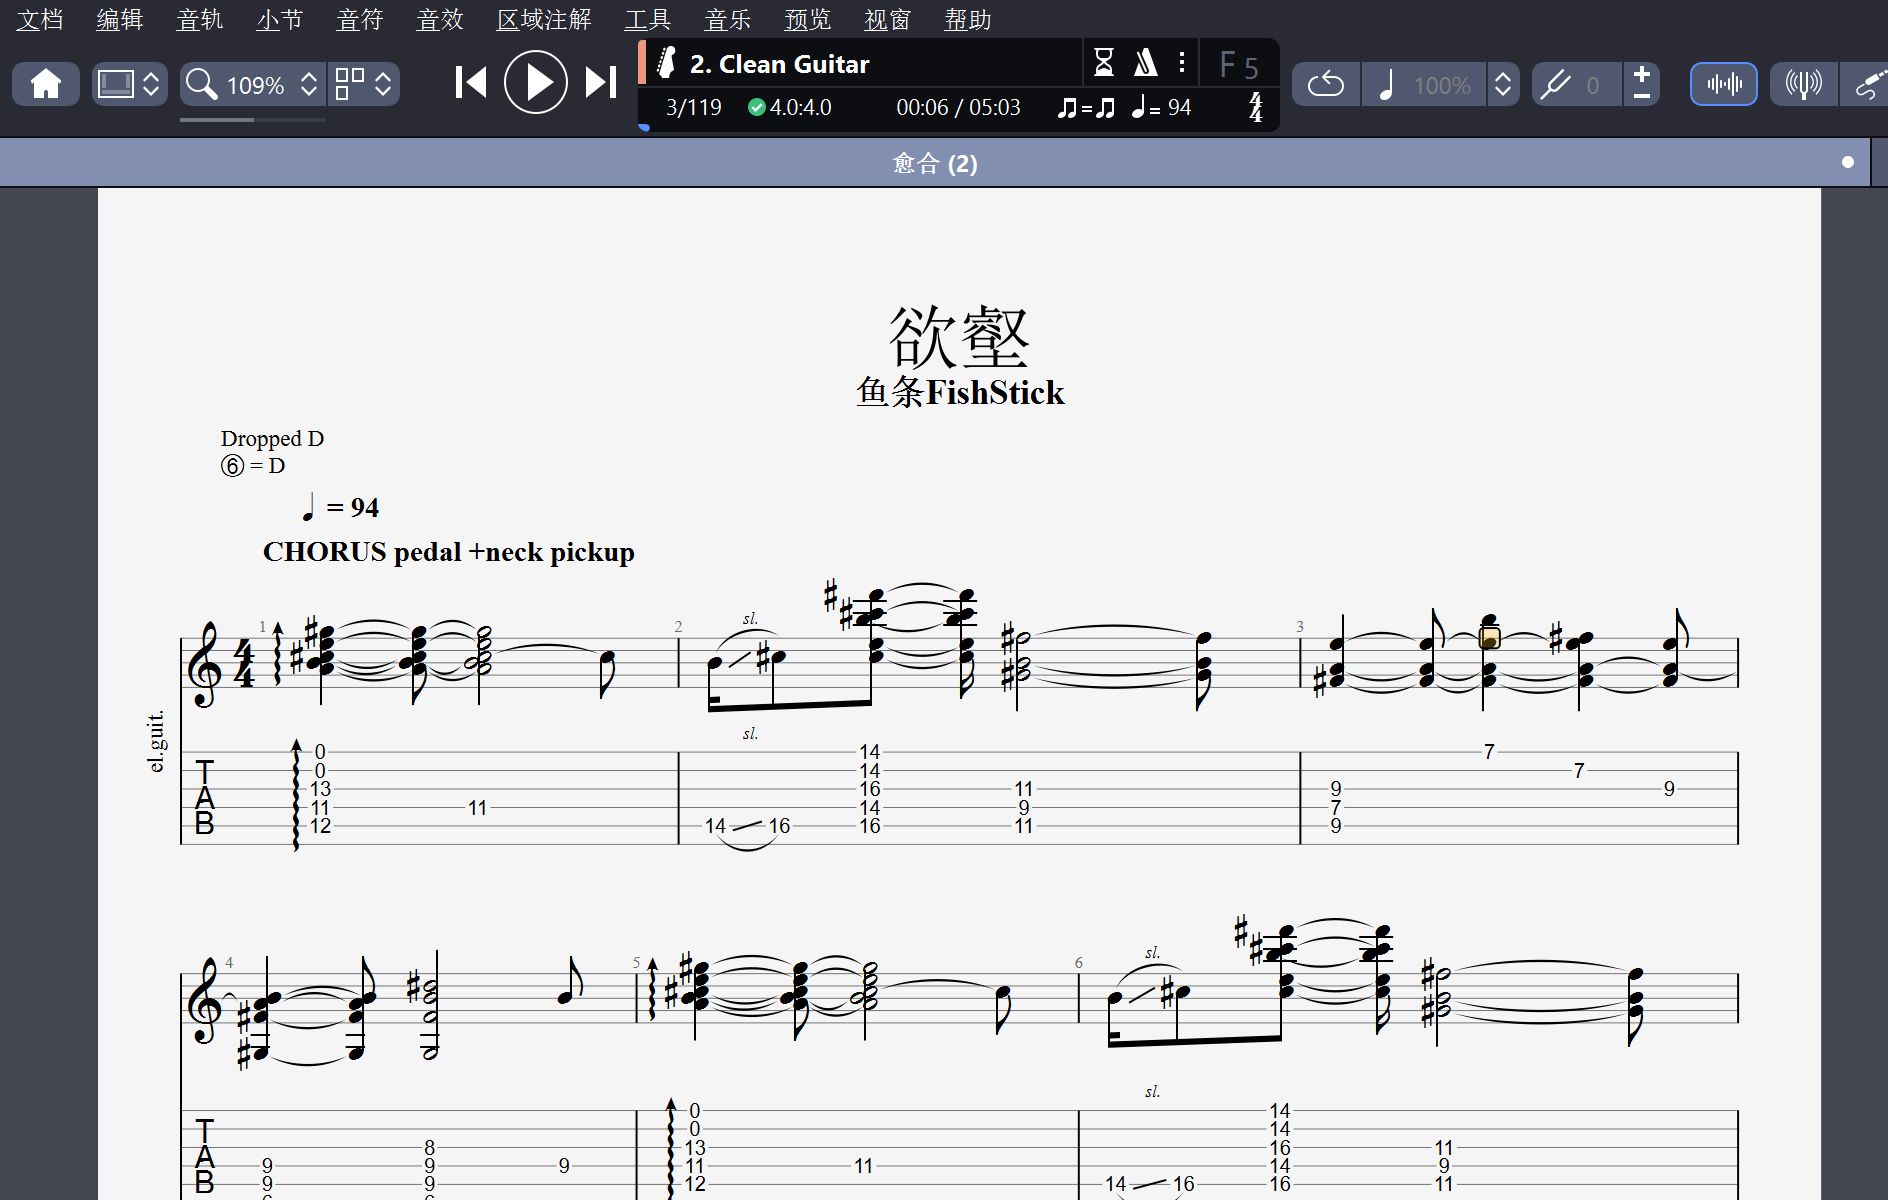Click the CHORUS pedal +neck pickup text

pyautogui.click(x=449, y=552)
